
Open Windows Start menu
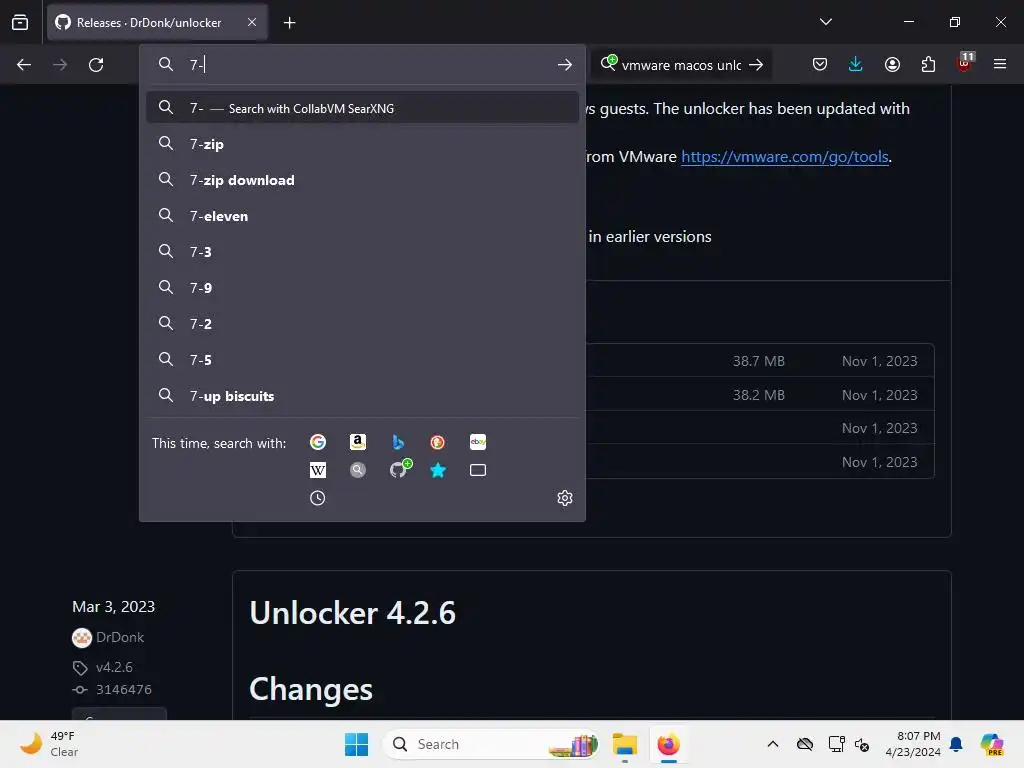click(357, 744)
